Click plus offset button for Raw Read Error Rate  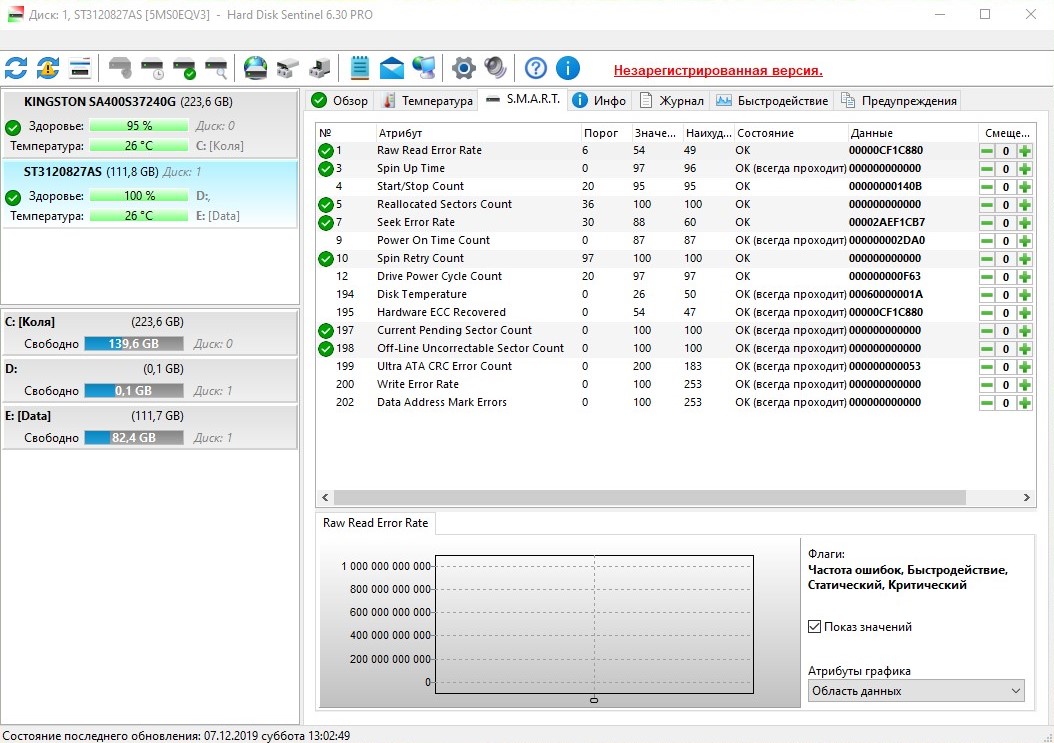pos(1024,151)
